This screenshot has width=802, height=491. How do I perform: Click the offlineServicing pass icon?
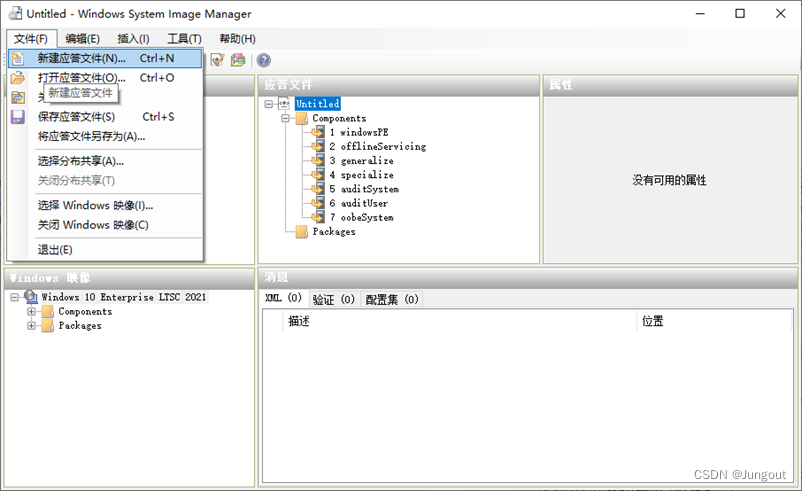tap(318, 146)
